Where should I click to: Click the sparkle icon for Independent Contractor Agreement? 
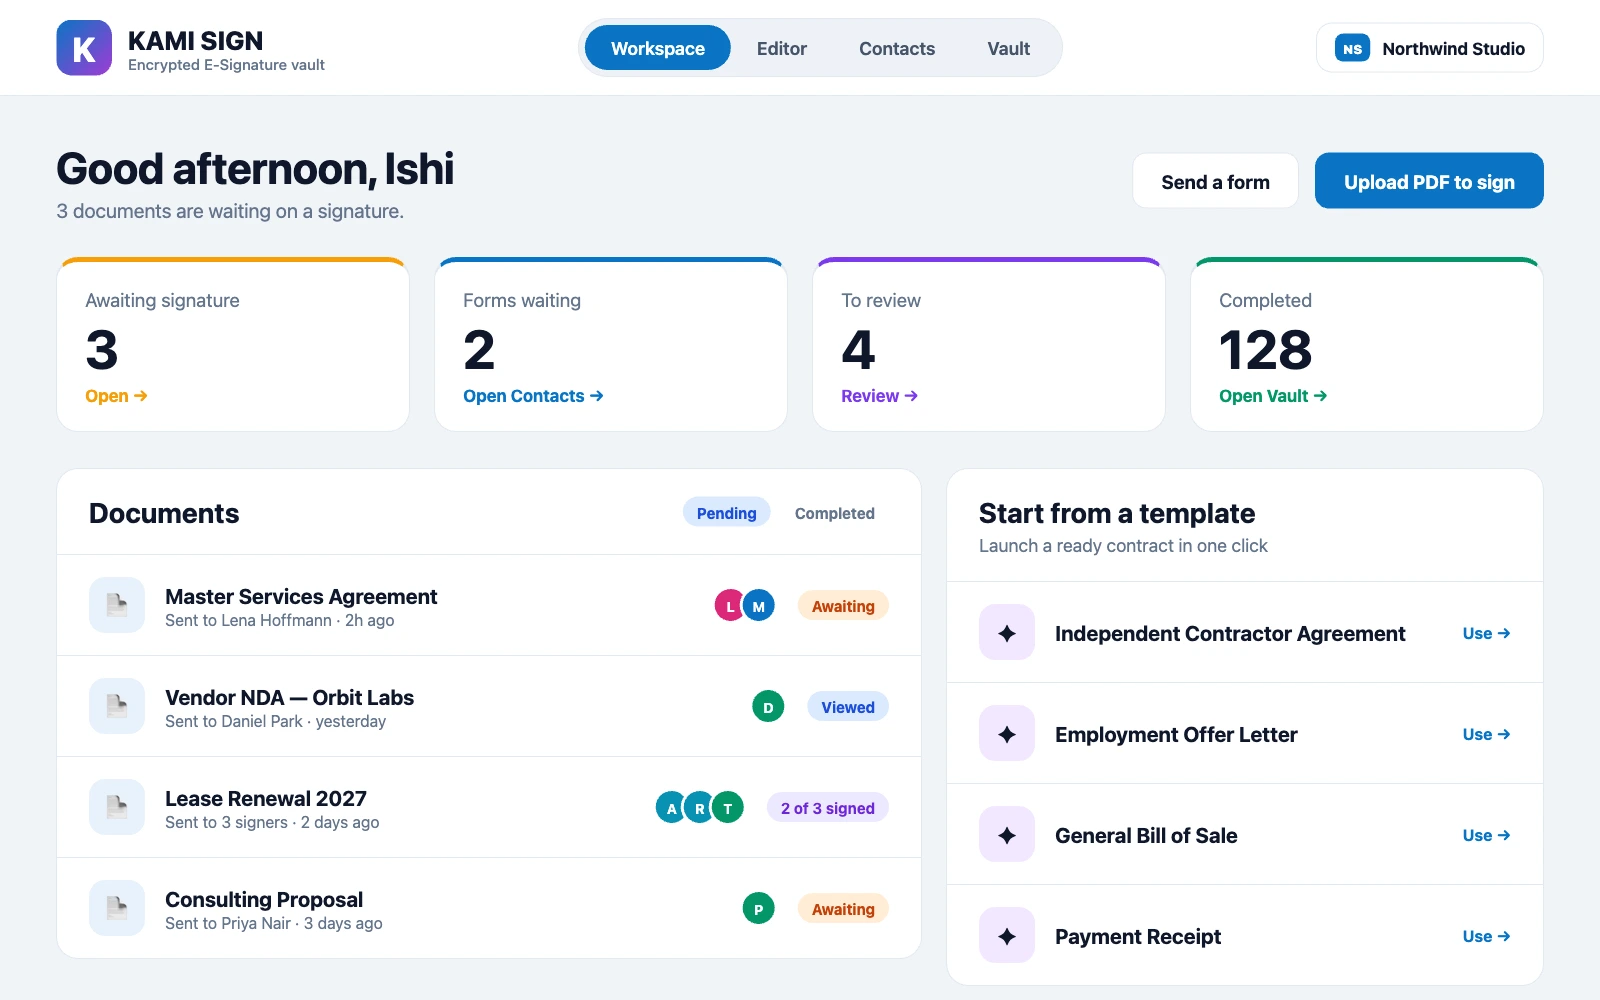tap(1007, 632)
